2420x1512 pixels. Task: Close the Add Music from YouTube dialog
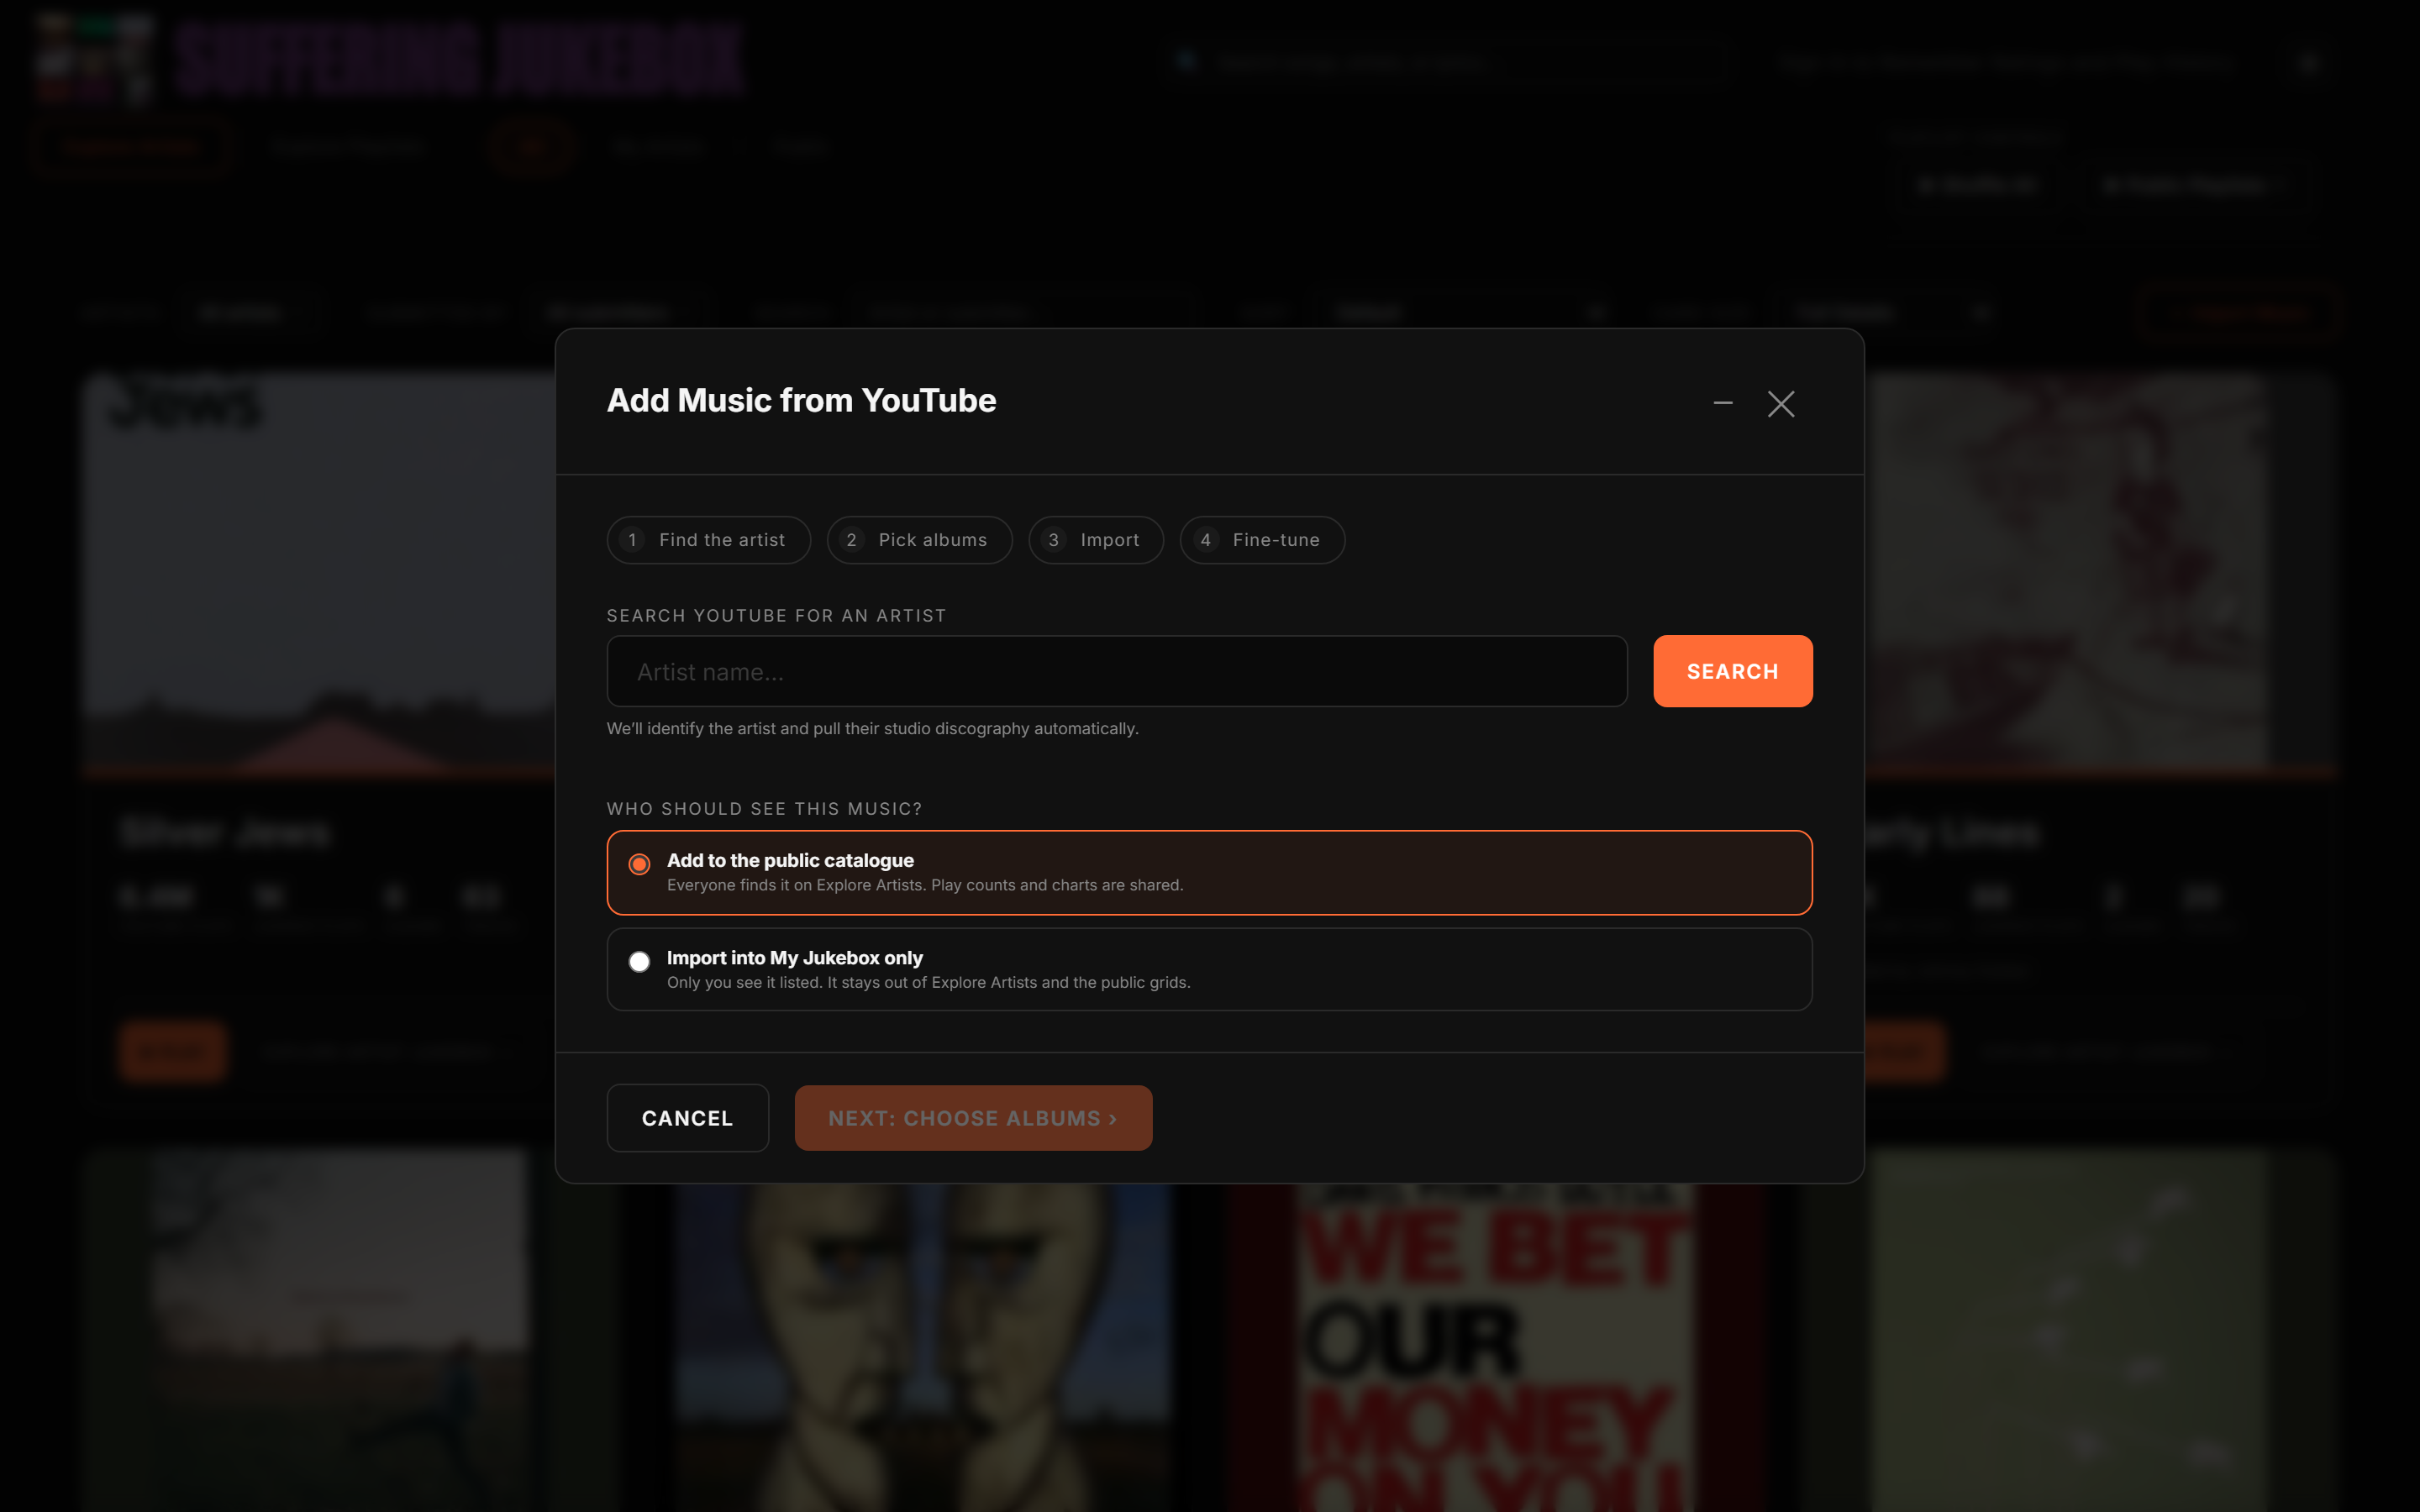pos(1781,403)
